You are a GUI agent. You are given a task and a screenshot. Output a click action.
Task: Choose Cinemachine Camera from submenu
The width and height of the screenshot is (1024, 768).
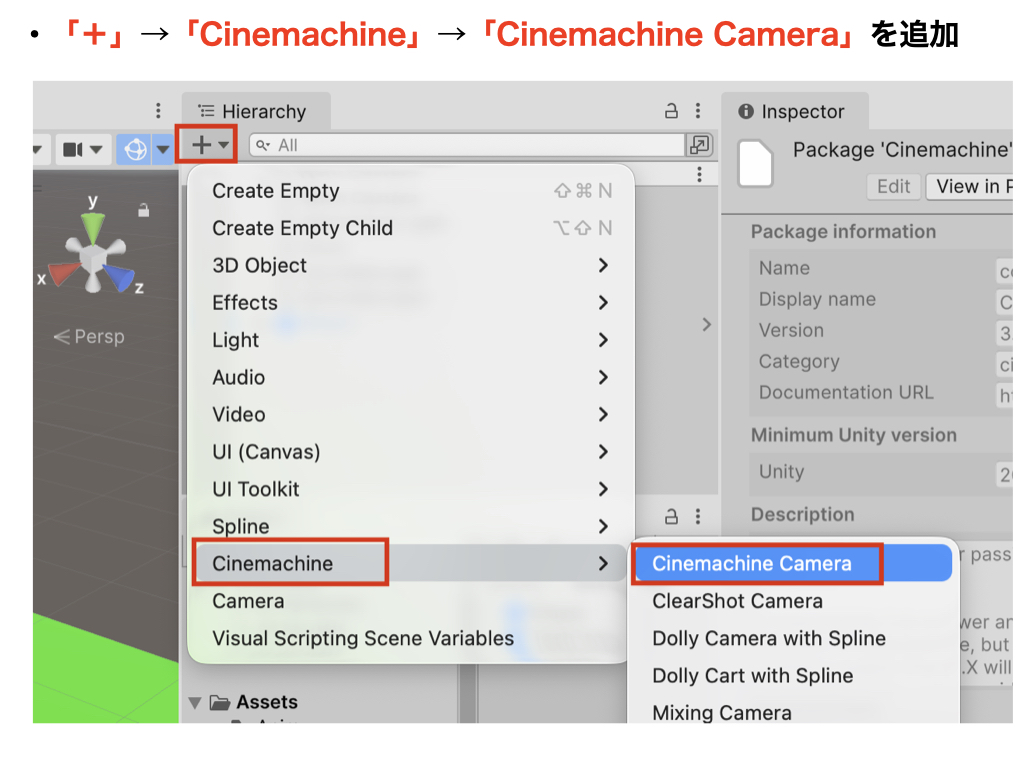[x=792, y=563]
